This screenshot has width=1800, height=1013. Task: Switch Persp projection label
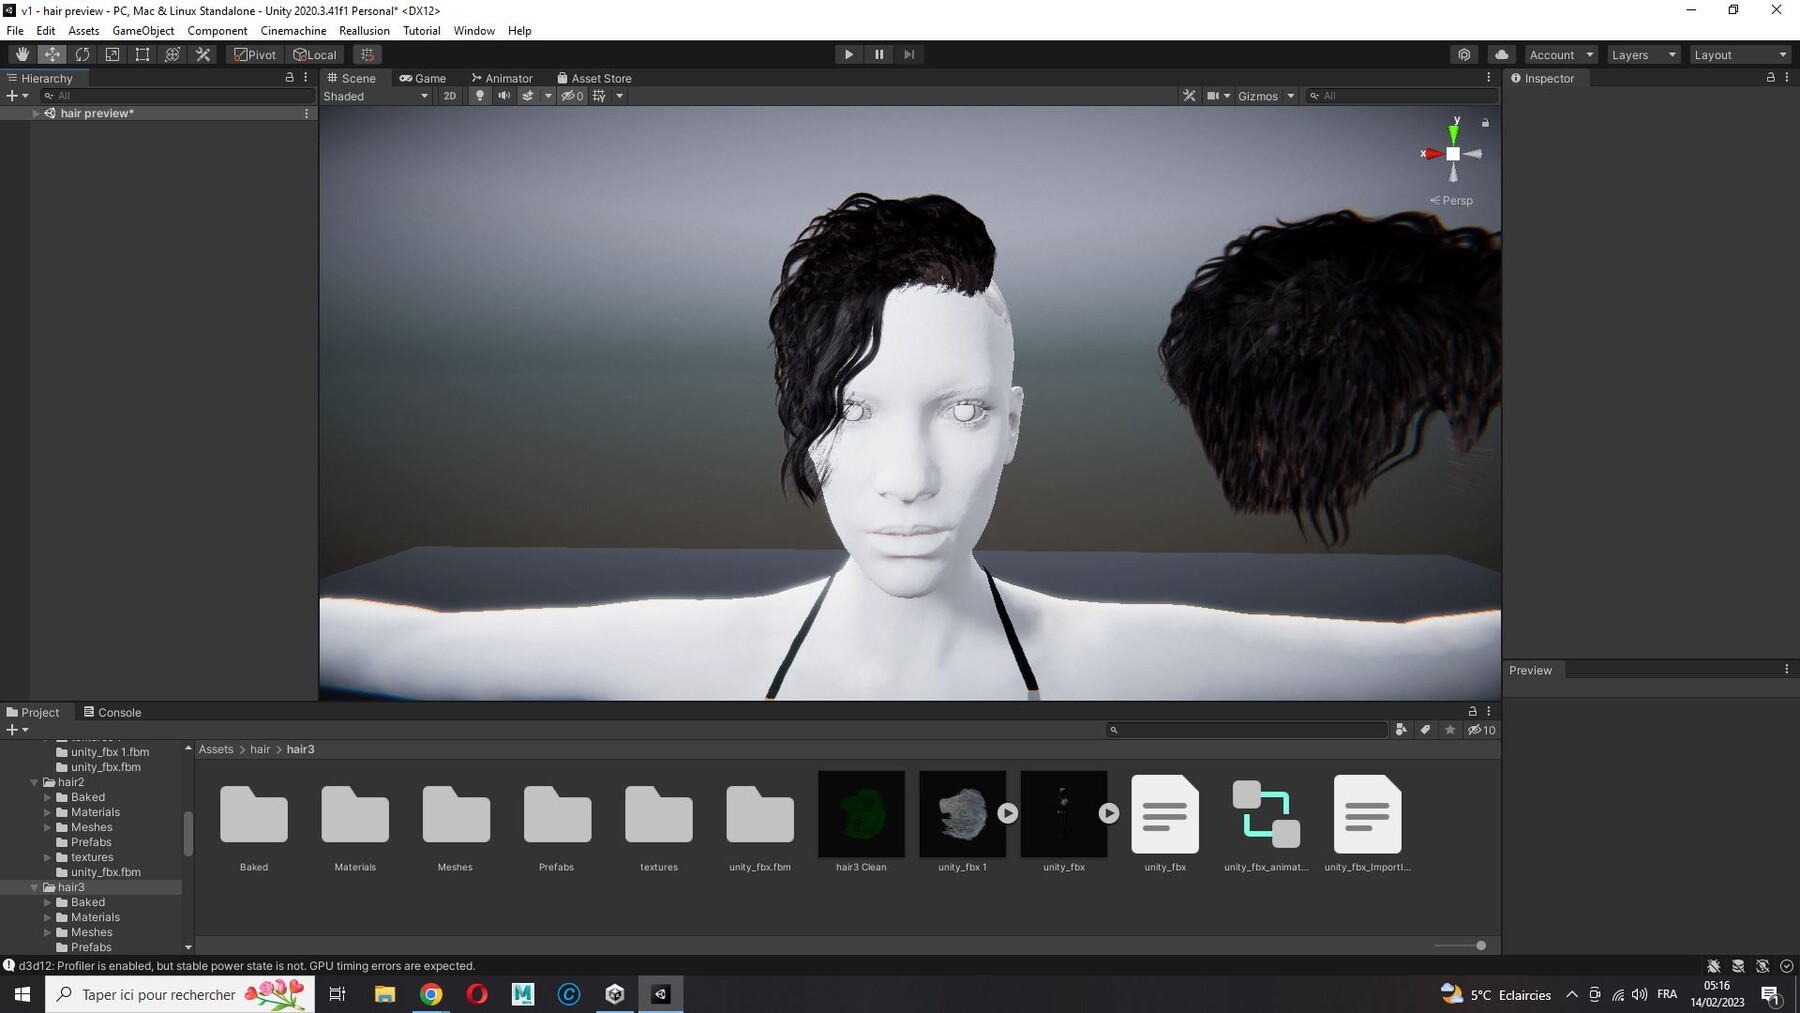(x=1452, y=200)
